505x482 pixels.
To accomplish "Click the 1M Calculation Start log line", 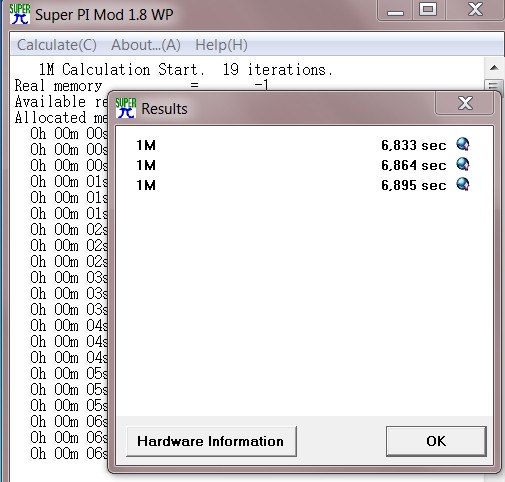I will coord(186,70).
